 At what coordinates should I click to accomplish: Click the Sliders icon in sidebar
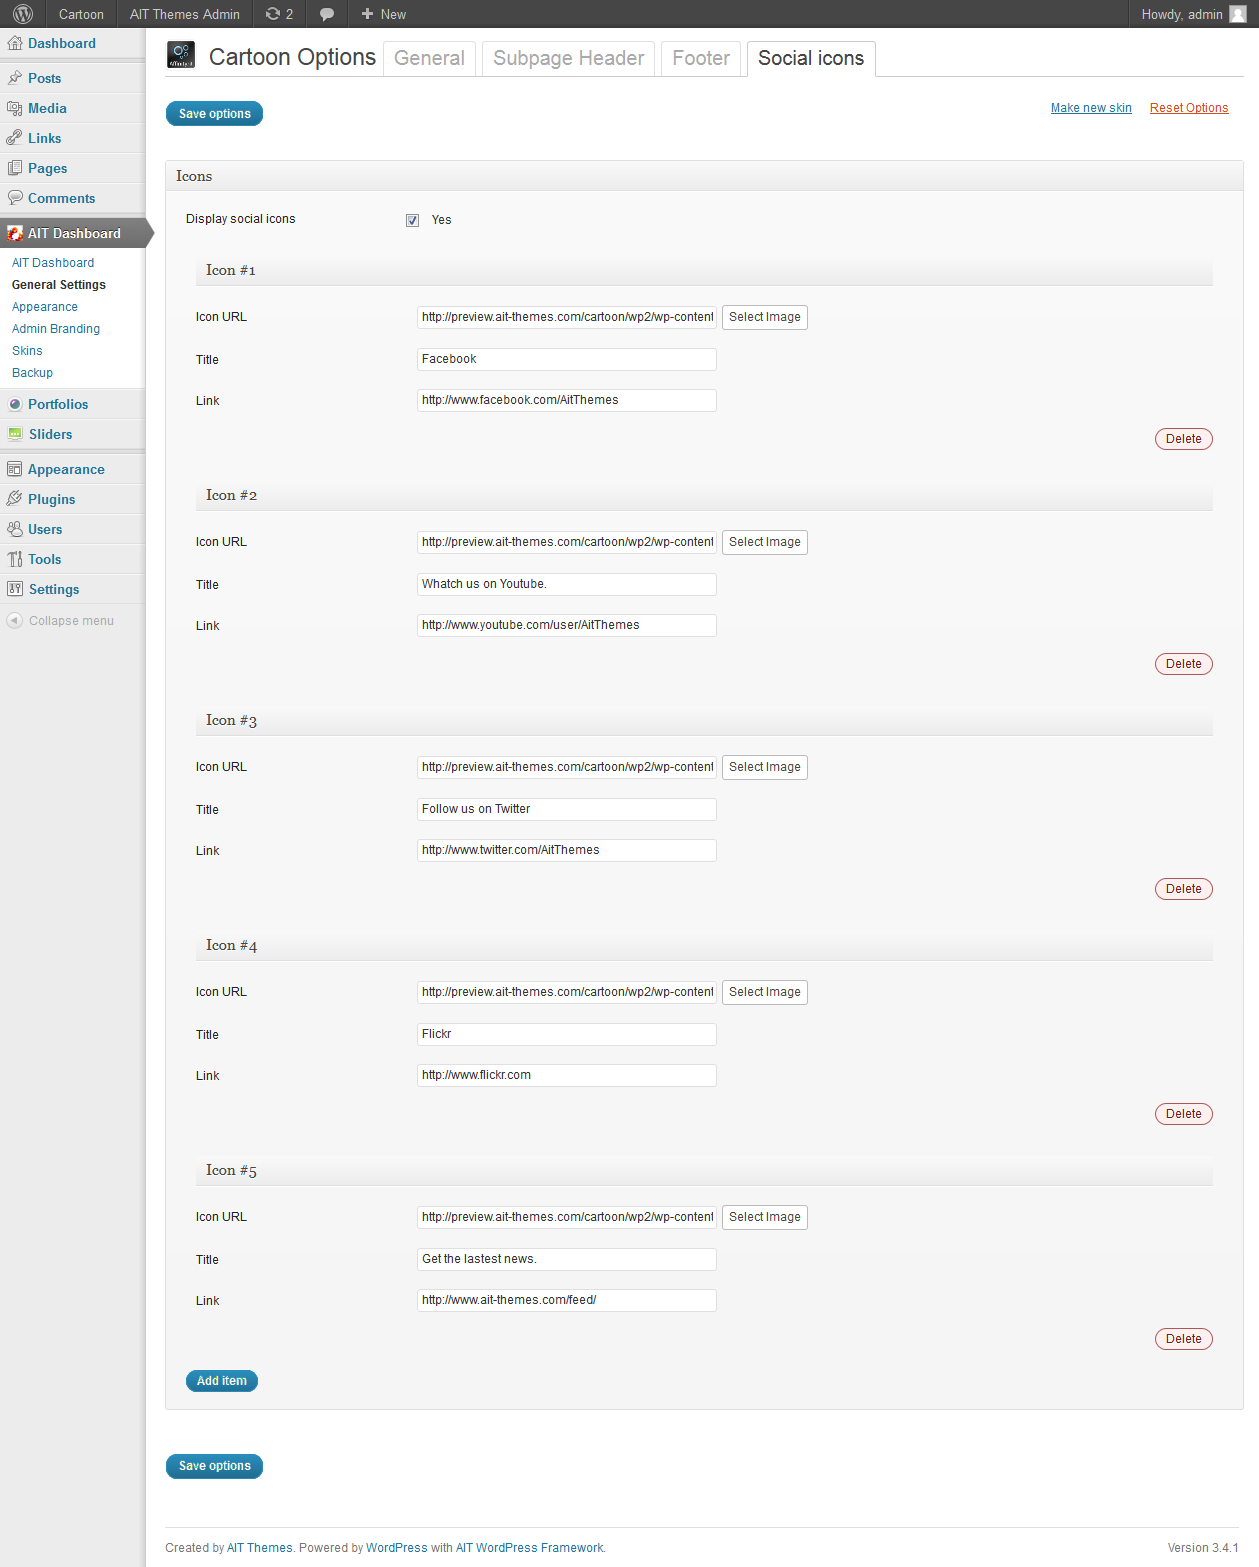15,434
